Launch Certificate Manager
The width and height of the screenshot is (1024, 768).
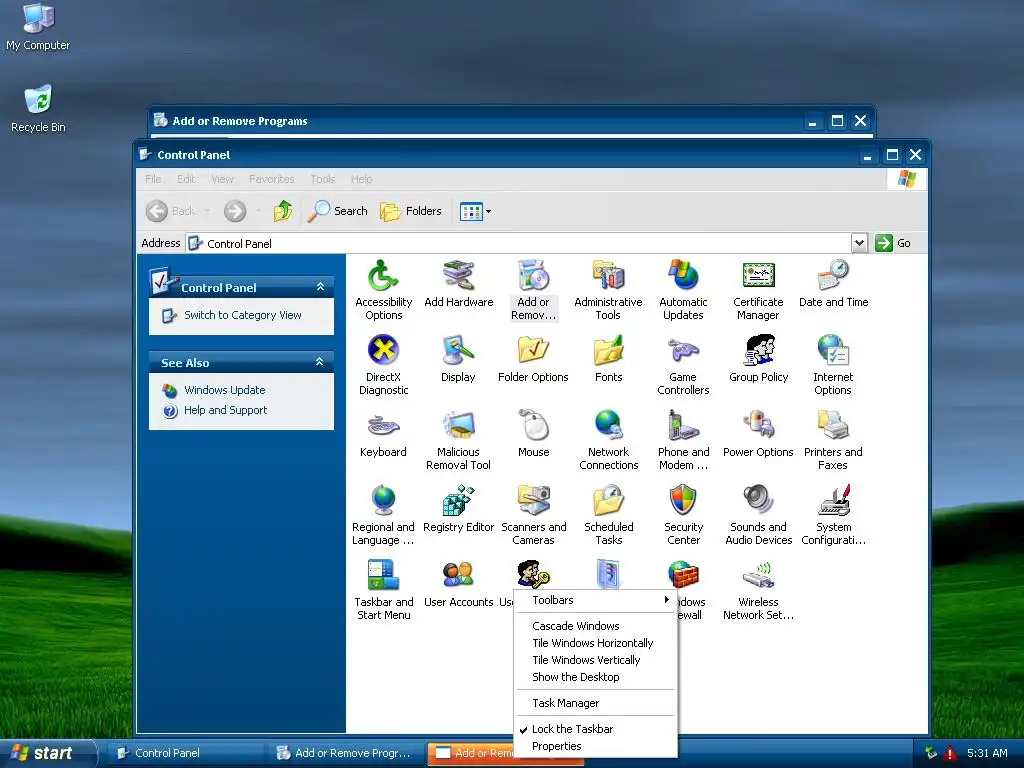[x=758, y=291]
